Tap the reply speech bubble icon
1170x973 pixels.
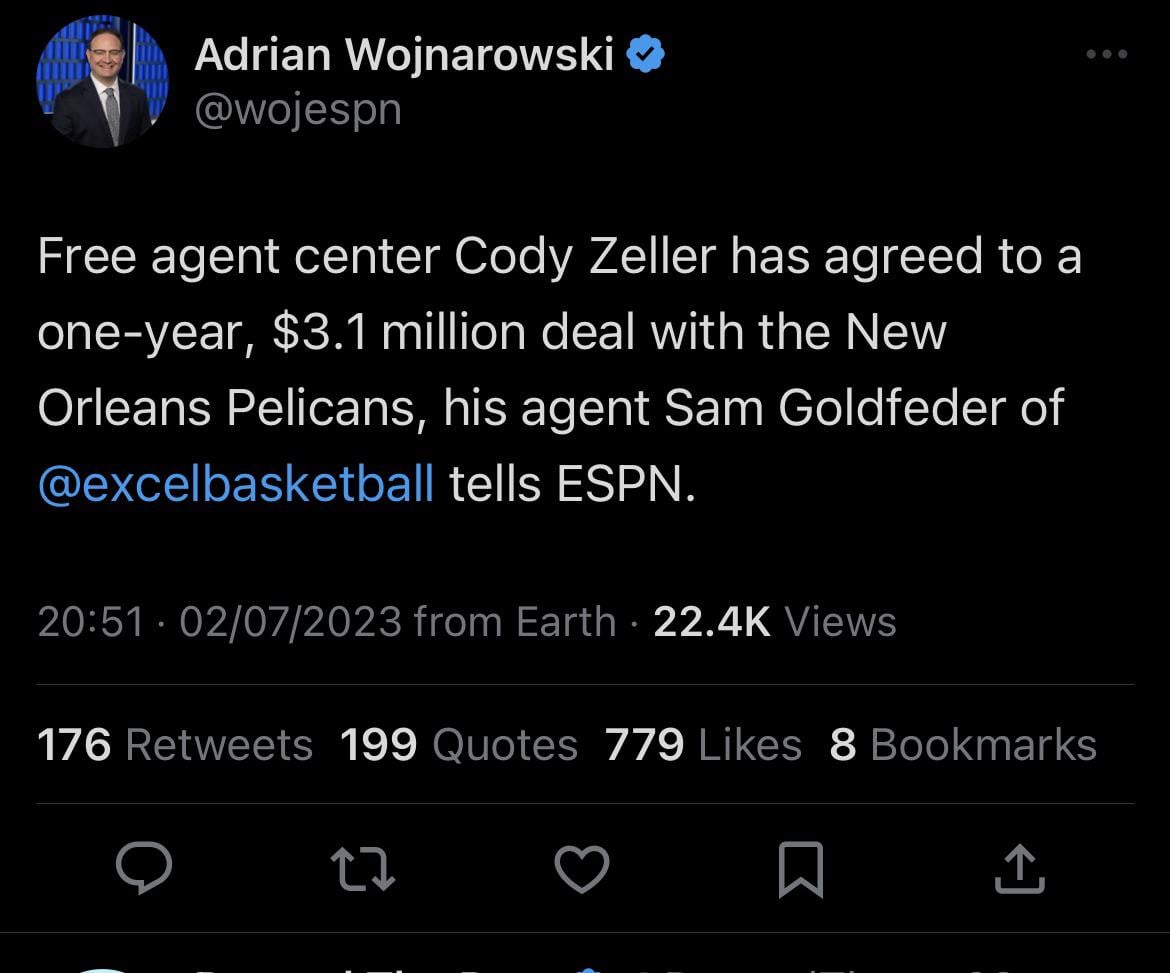click(144, 867)
